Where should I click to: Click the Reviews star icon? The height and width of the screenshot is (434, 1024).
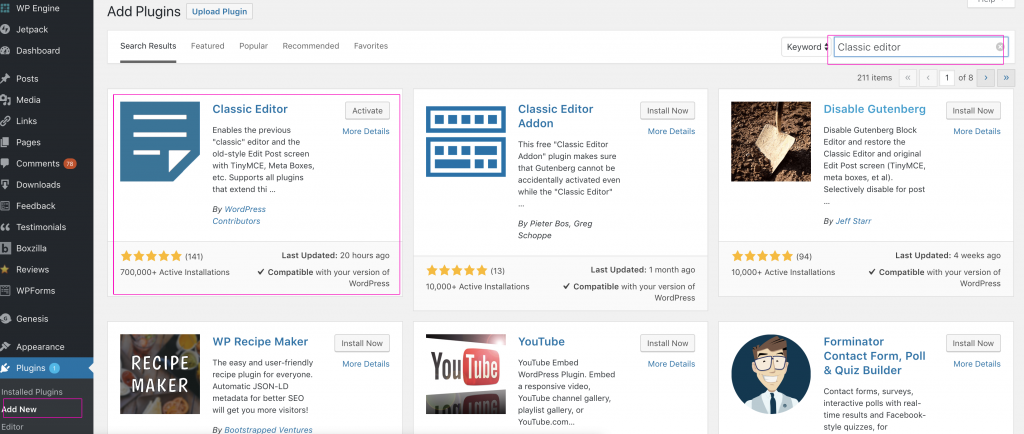[x=5, y=269]
